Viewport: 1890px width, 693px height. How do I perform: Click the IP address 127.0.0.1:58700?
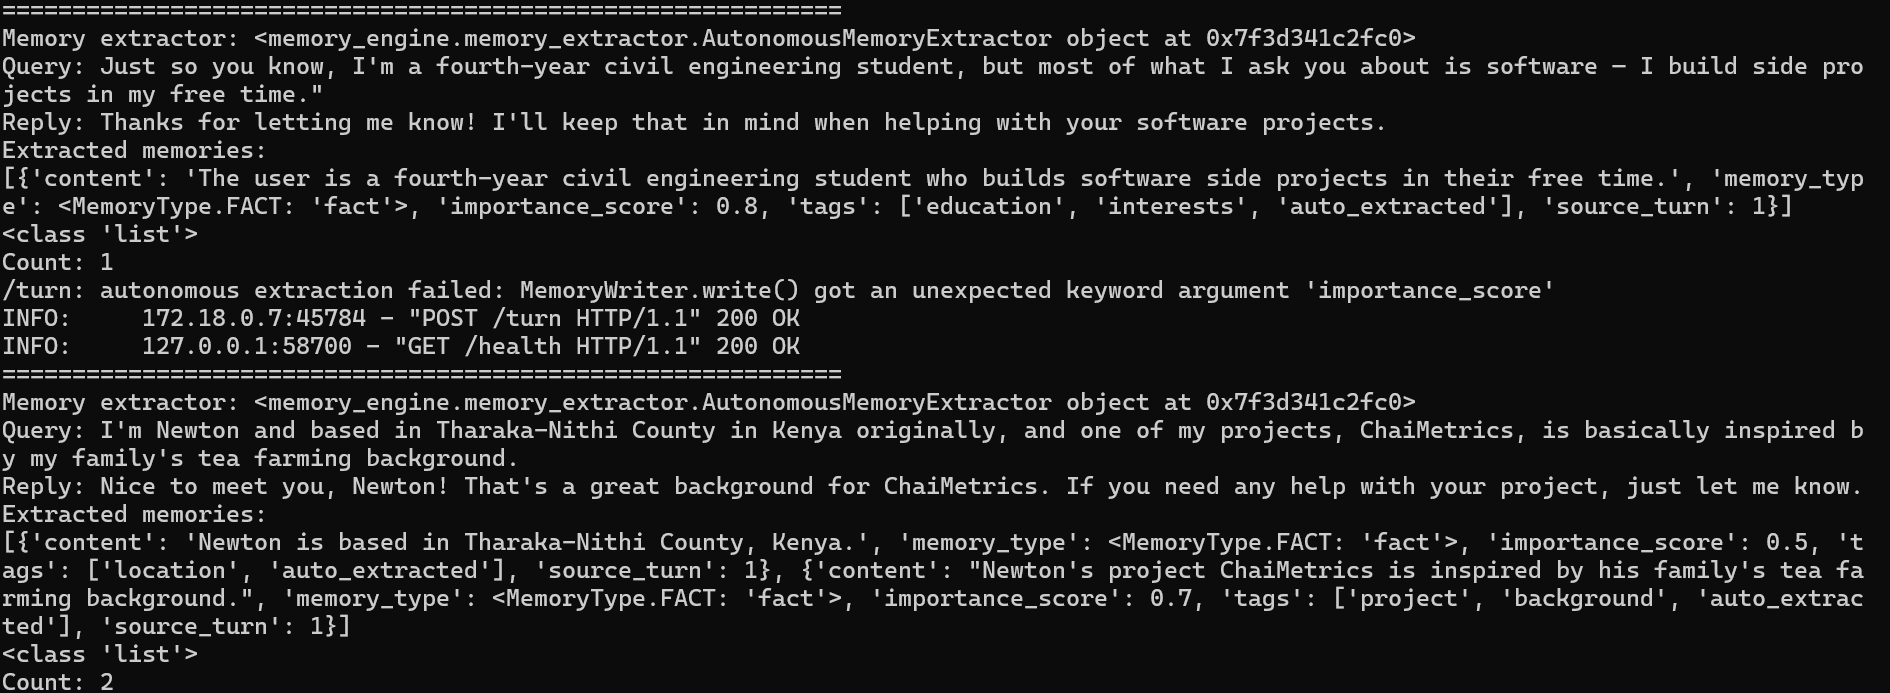point(247,346)
